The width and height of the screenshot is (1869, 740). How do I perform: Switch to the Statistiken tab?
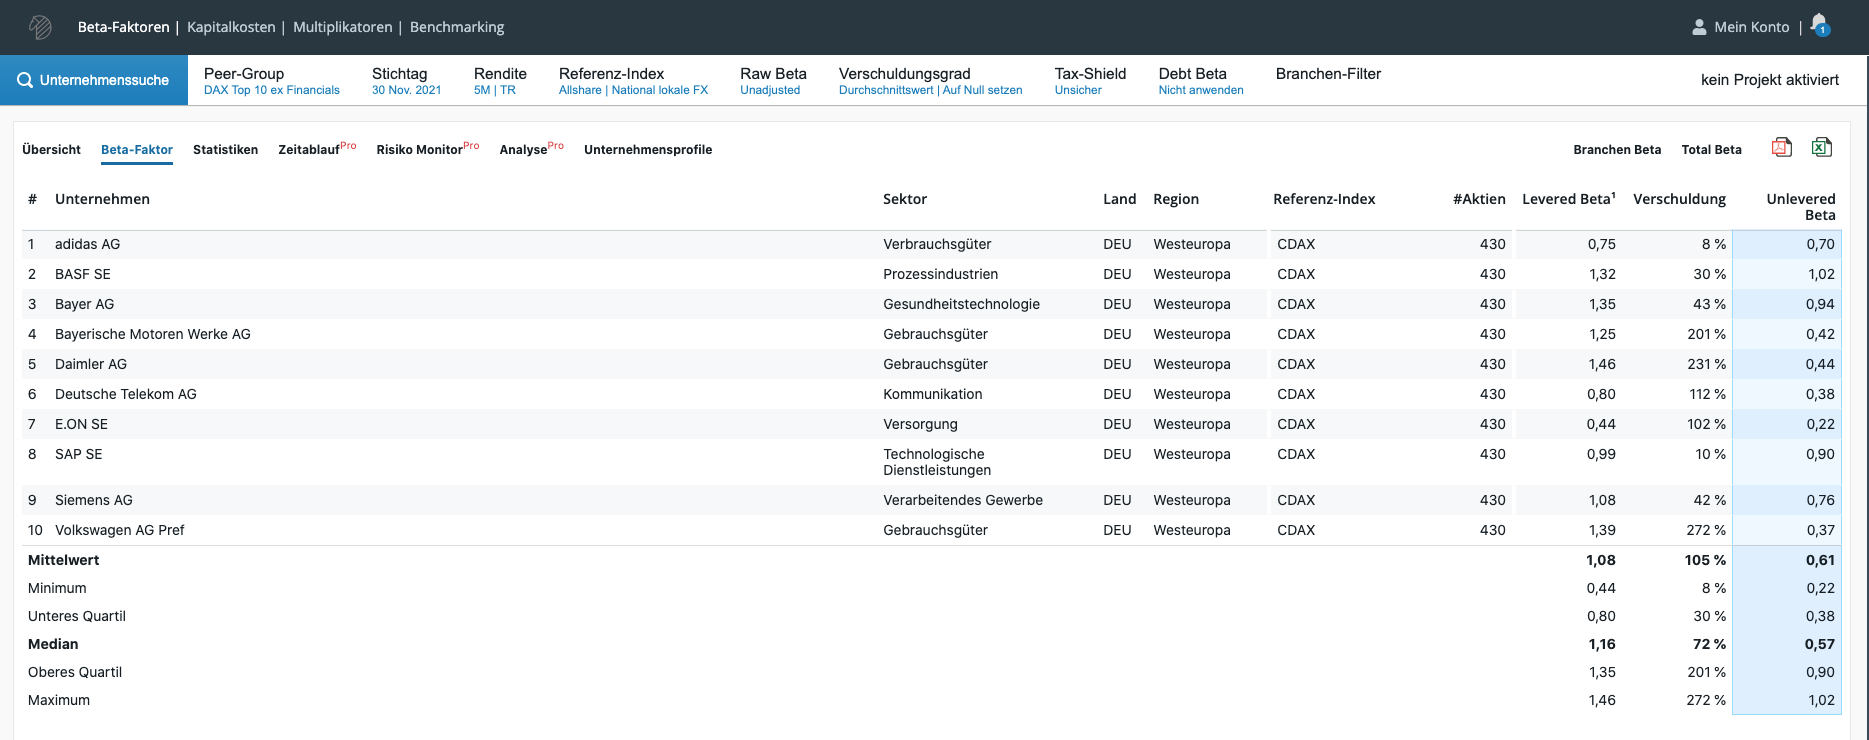(225, 150)
